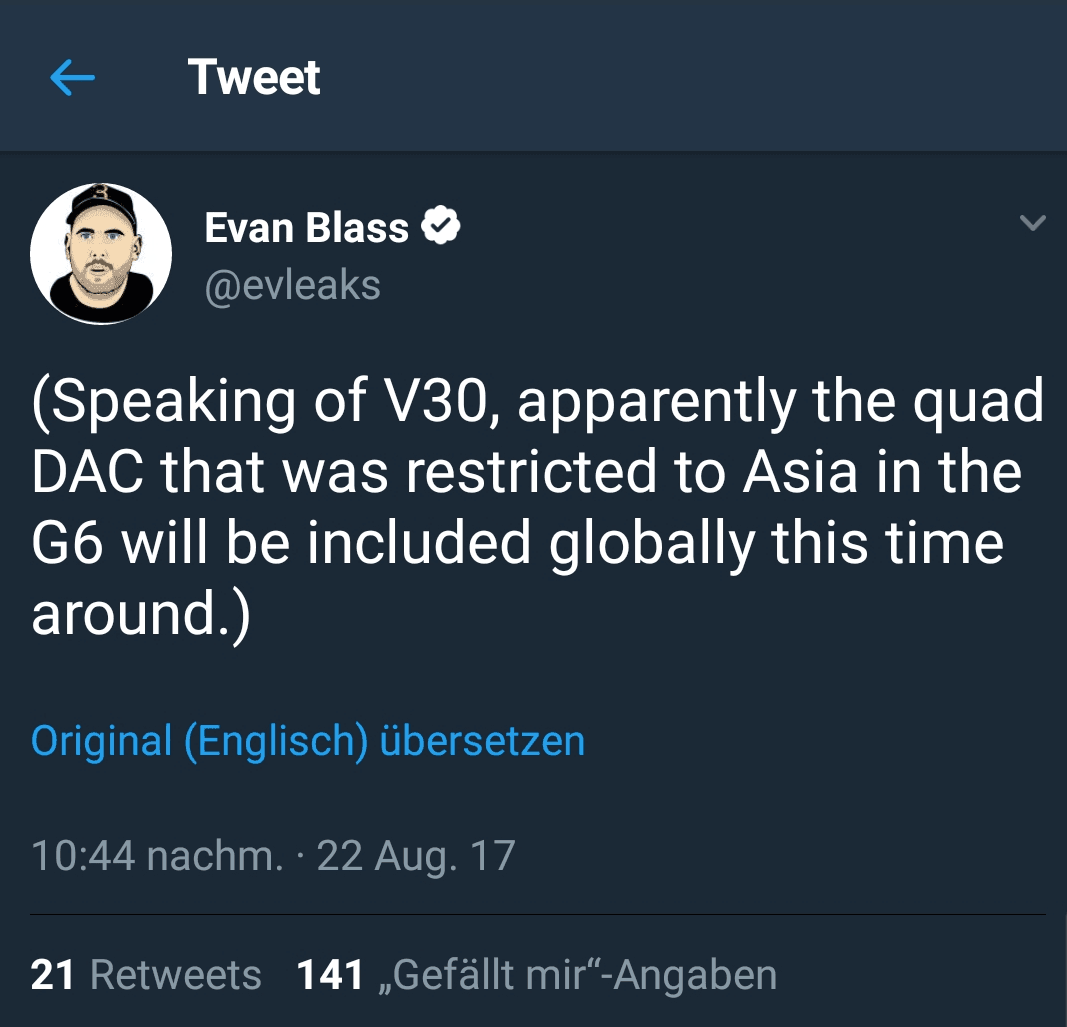1067x1027 pixels.
Task: Click the 141 likes count number
Action: (330, 975)
